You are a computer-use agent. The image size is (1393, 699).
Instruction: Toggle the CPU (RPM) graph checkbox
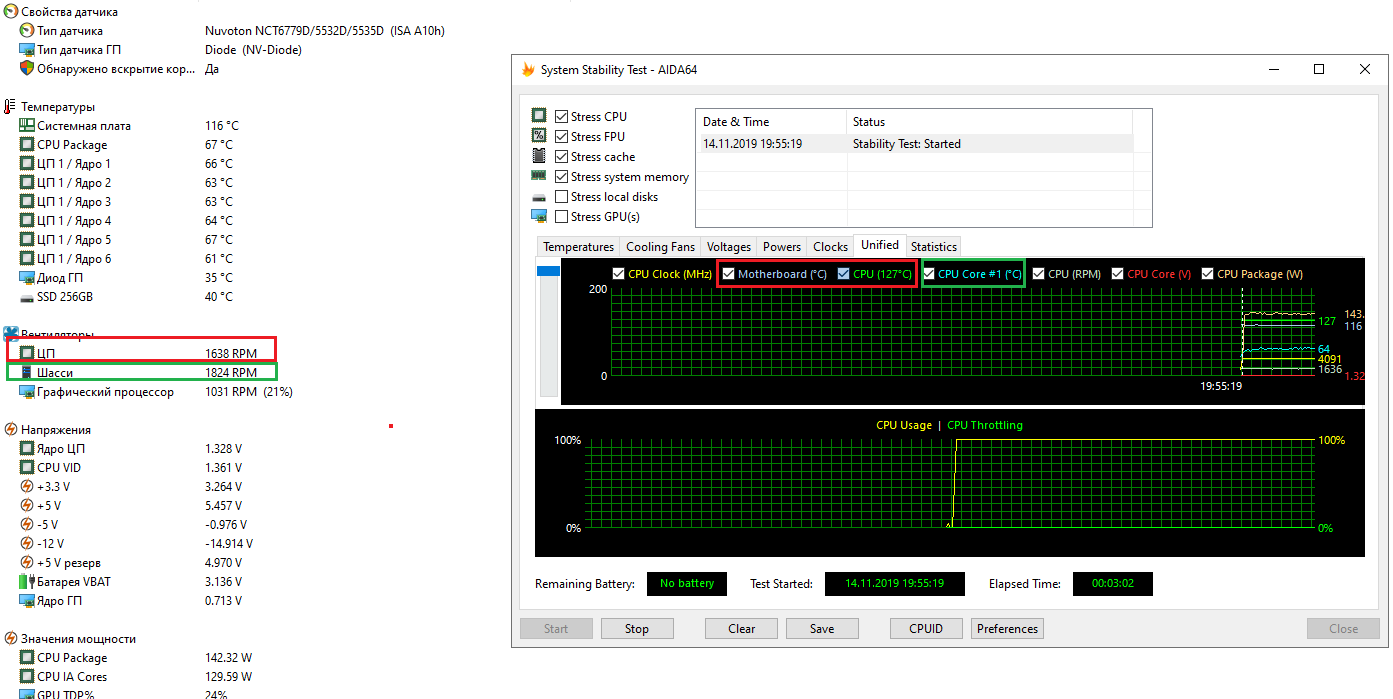(x=1039, y=274)
